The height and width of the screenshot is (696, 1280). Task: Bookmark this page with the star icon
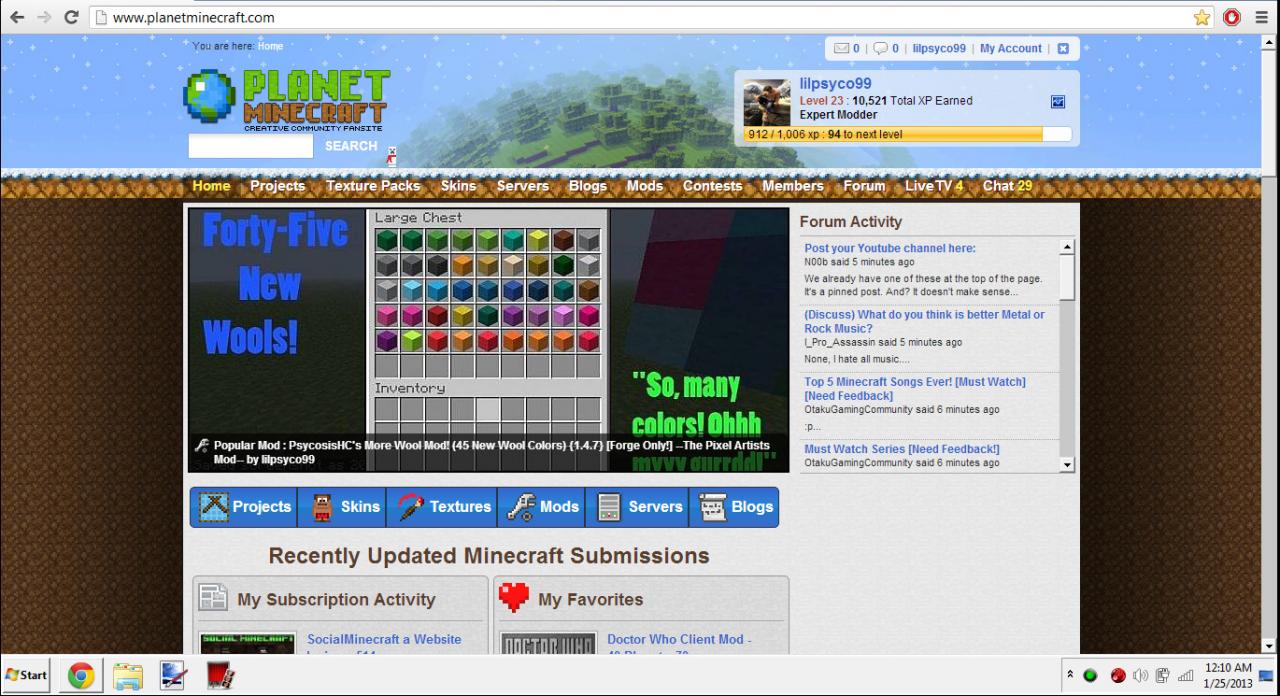(1201, 17)
